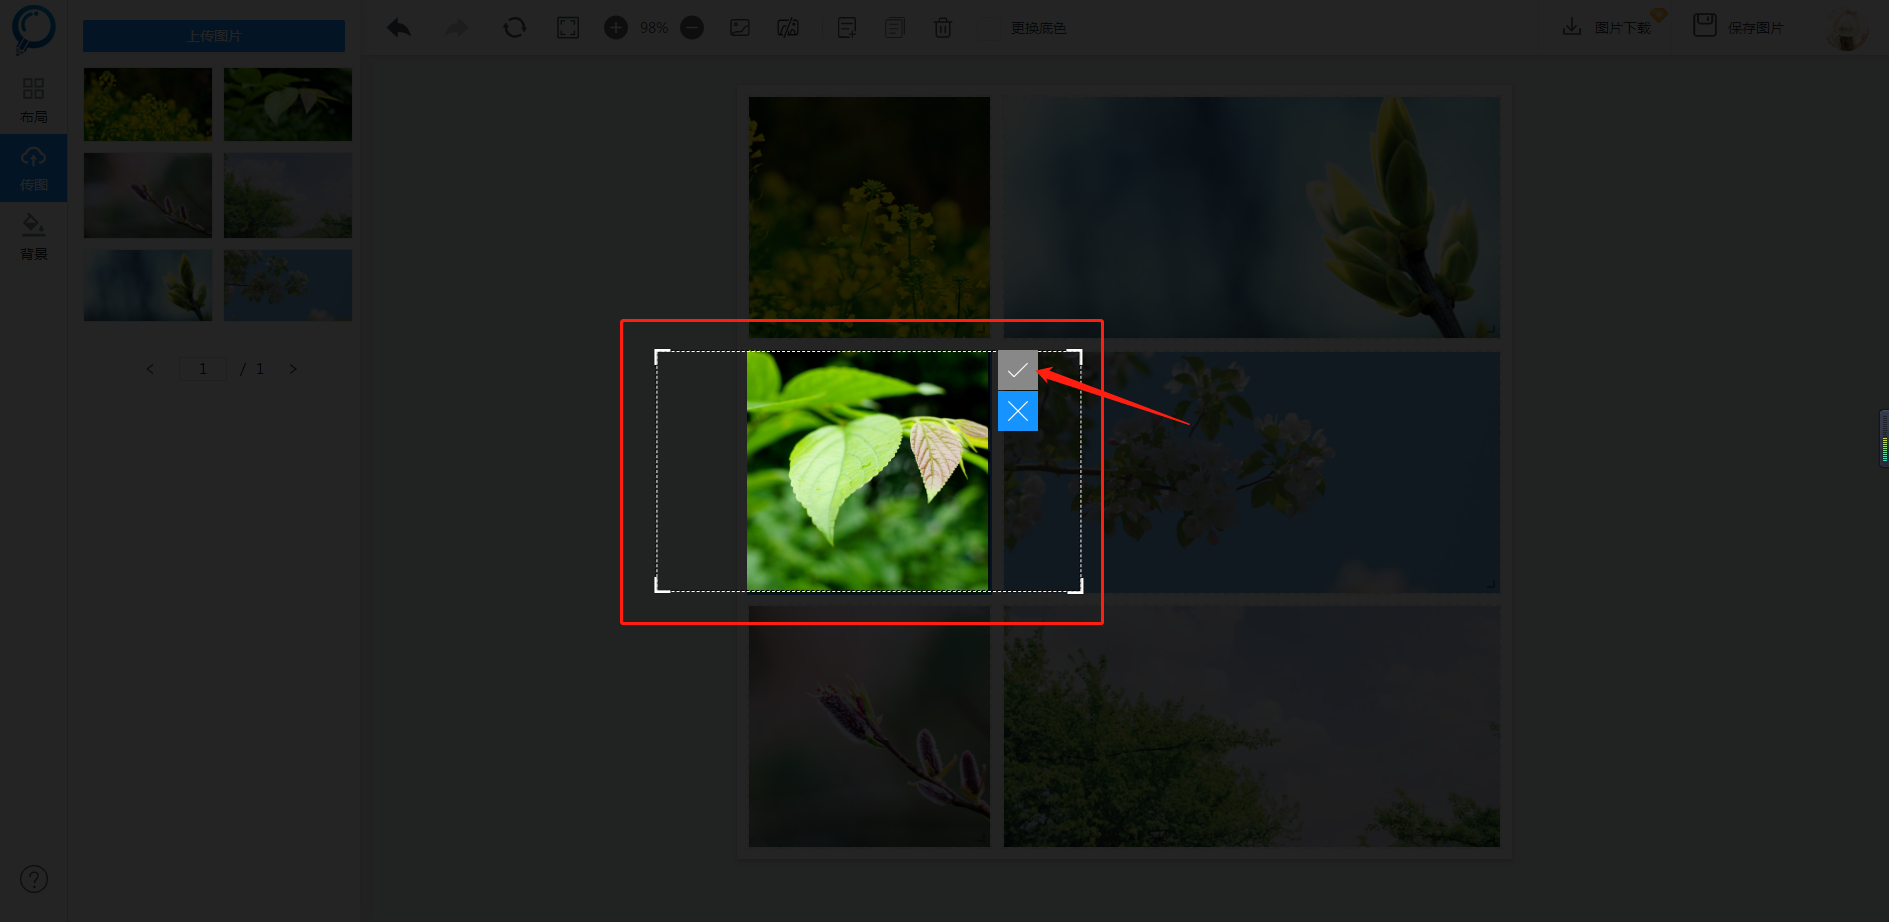This screenshot has width=1889, height=922.
Task: Open the help question mark icon
Action: [34, 879]
